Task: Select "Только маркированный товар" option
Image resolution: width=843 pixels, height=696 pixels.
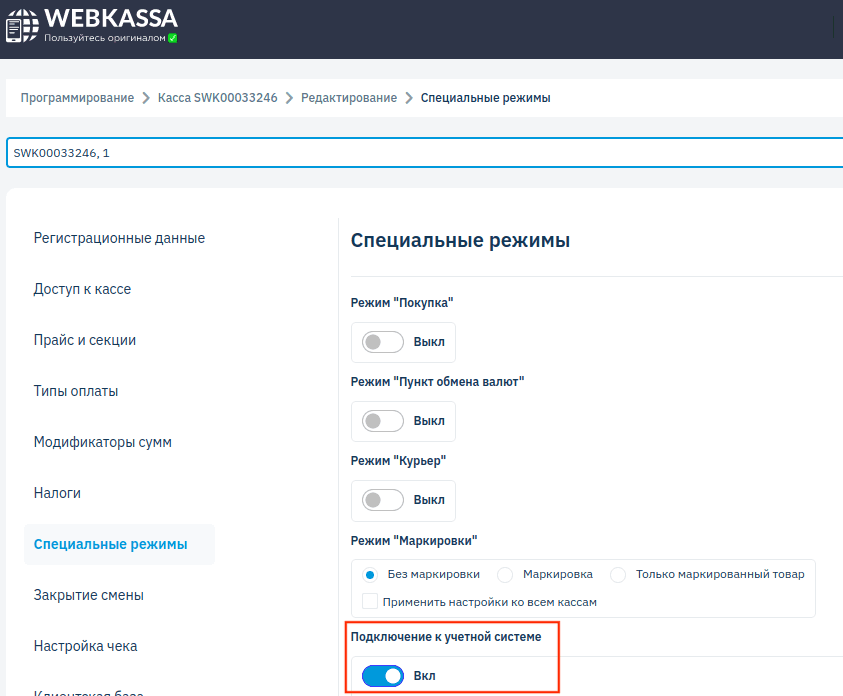Action: point(619,574)
